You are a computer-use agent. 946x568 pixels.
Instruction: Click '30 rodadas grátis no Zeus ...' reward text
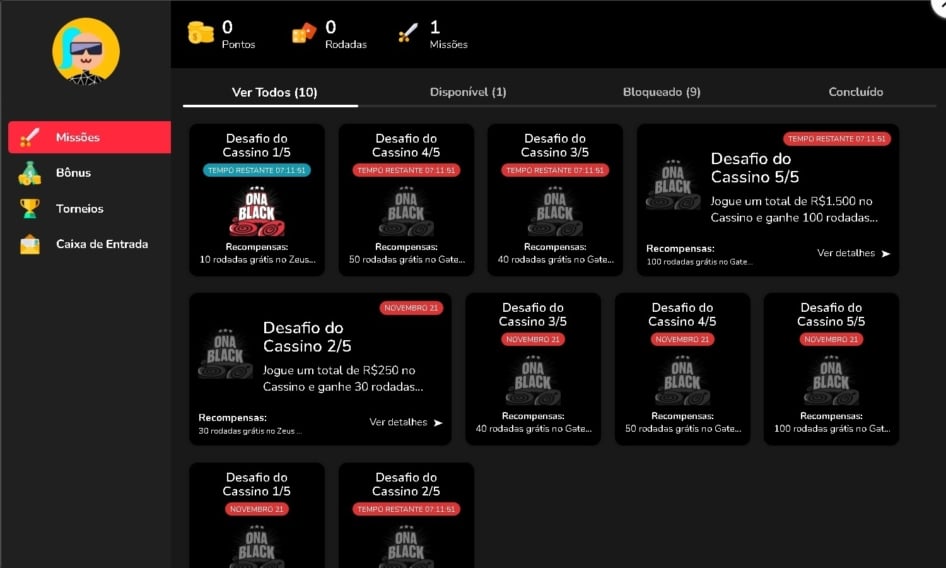point(250,431)
